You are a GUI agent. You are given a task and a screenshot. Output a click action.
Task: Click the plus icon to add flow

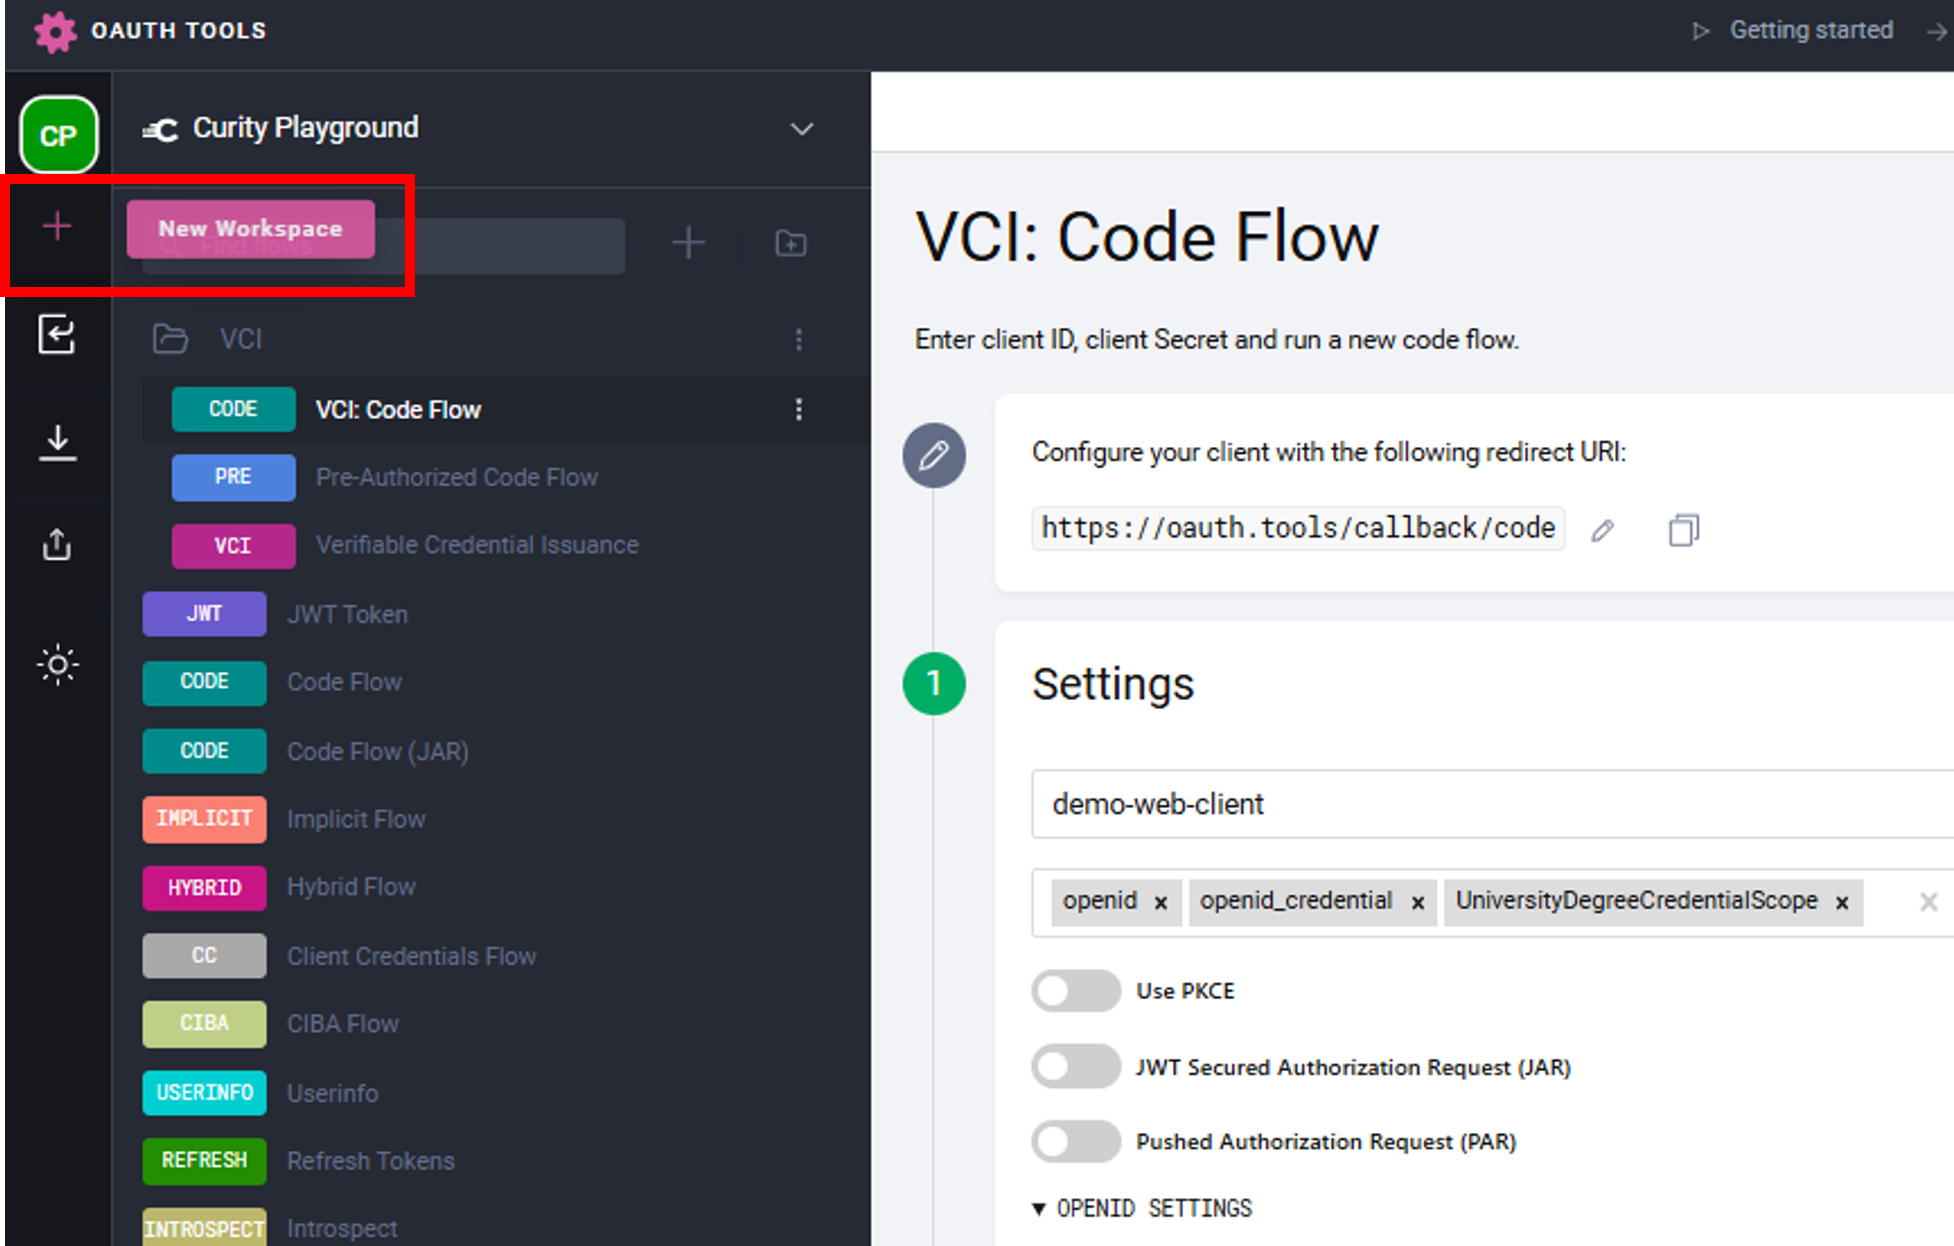pos(688,243)
